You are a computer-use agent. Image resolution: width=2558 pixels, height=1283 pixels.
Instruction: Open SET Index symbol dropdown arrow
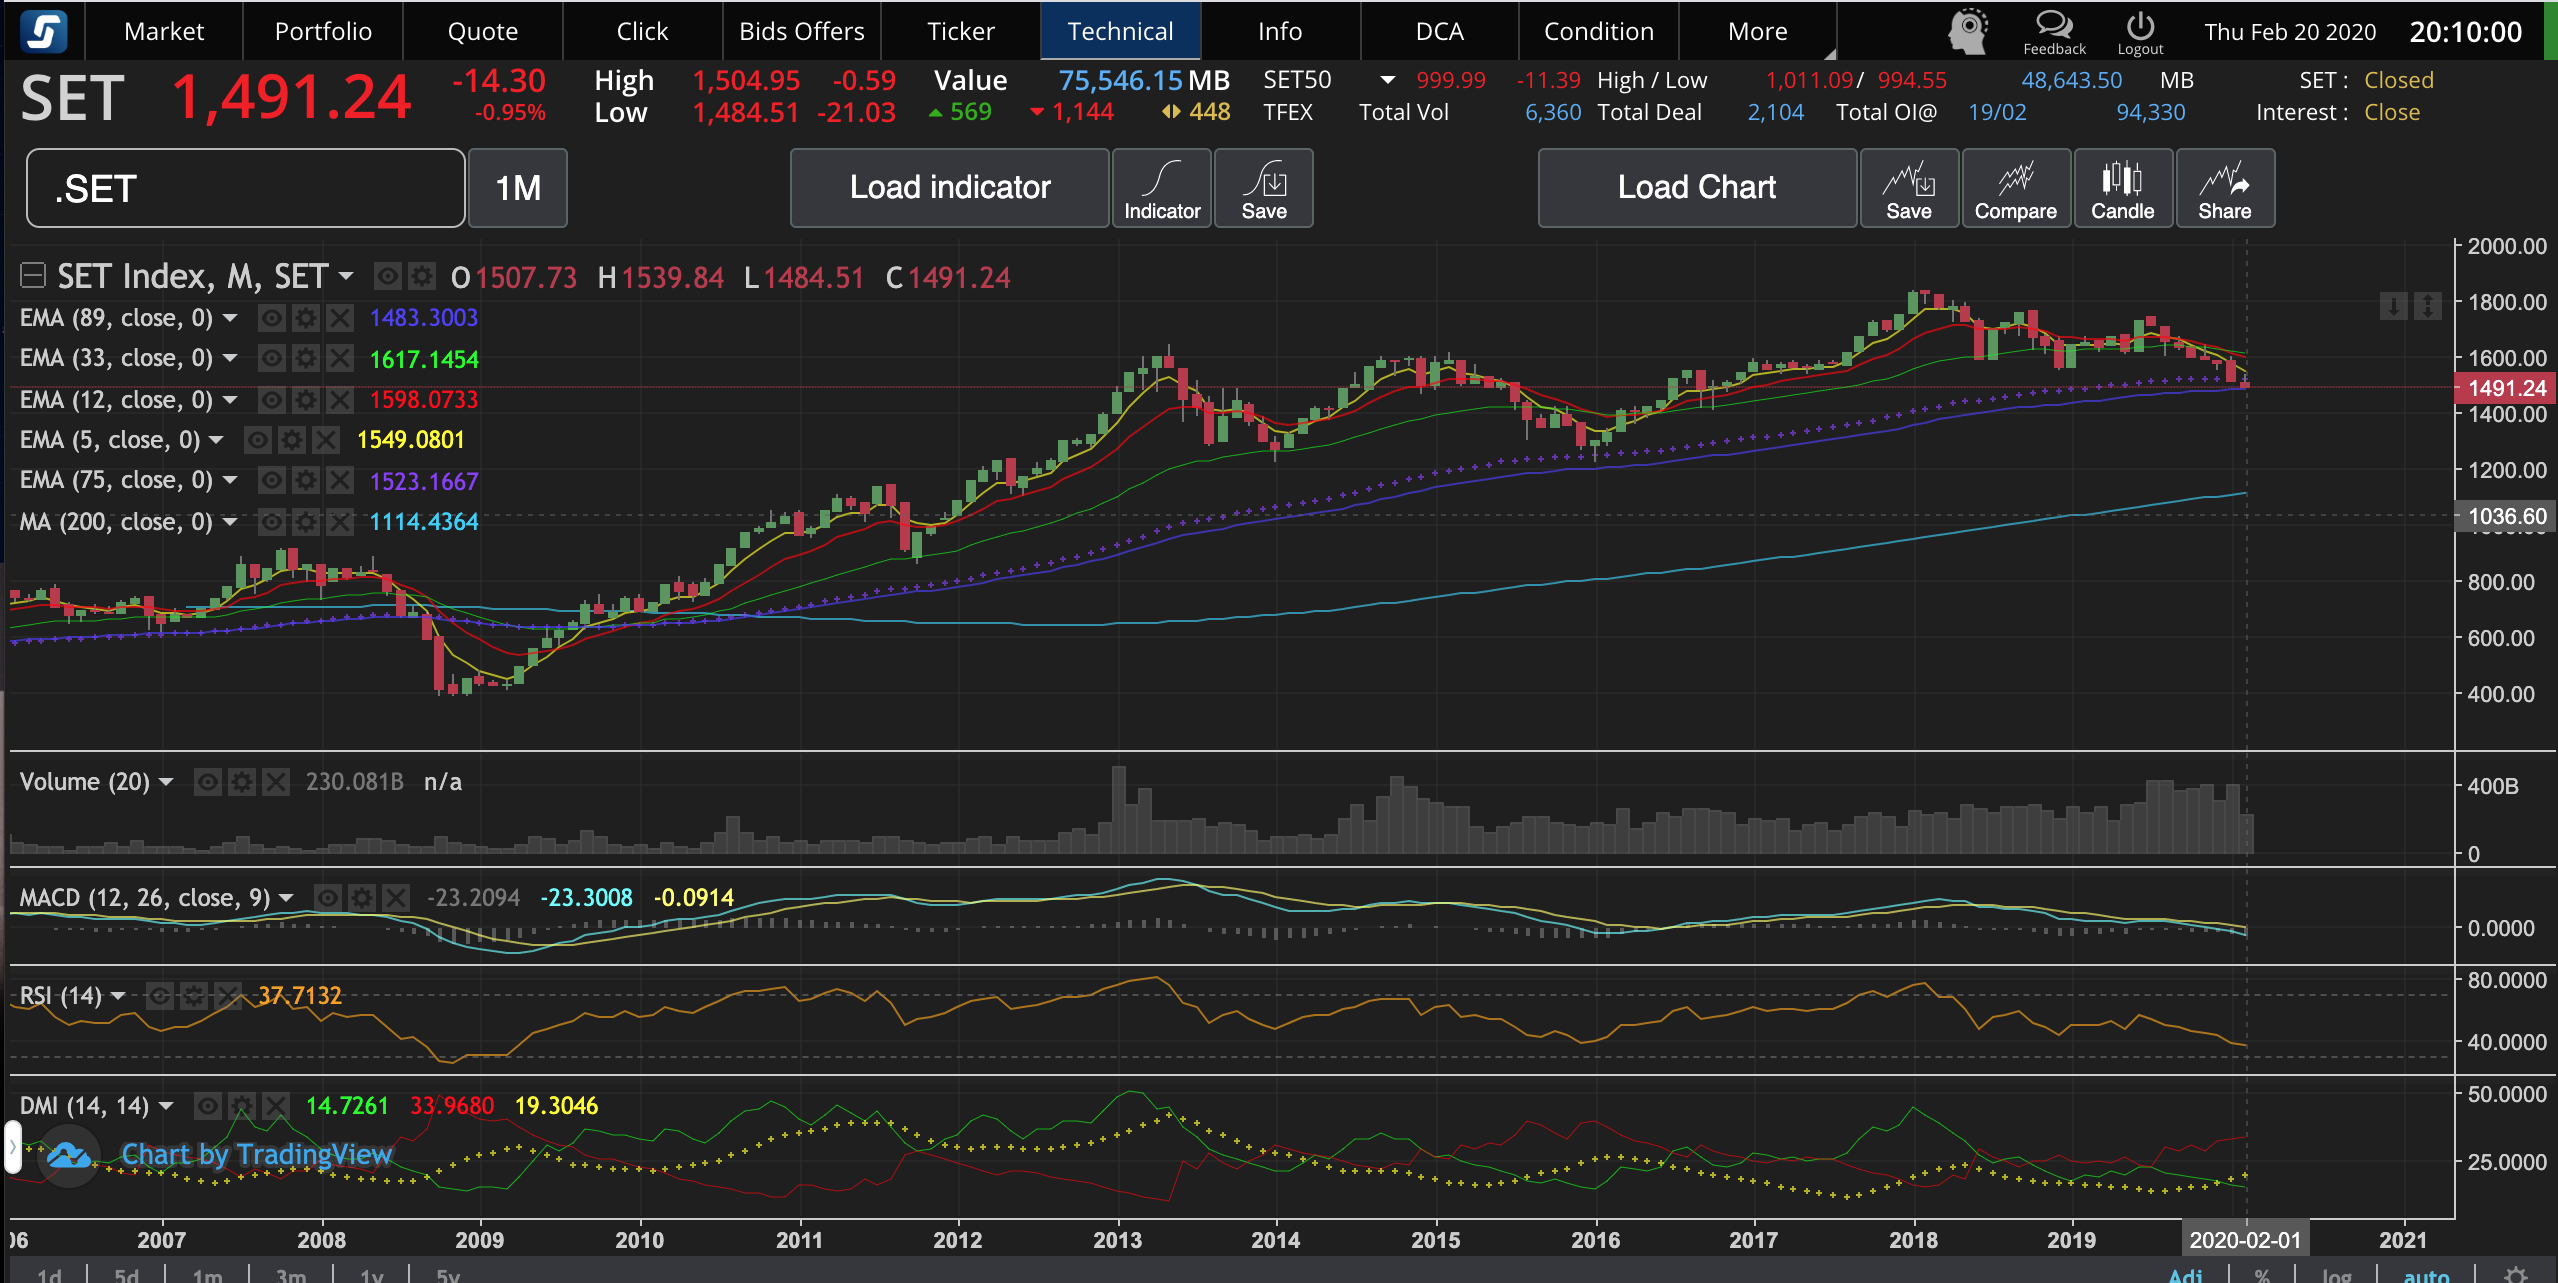coord(346,276)
